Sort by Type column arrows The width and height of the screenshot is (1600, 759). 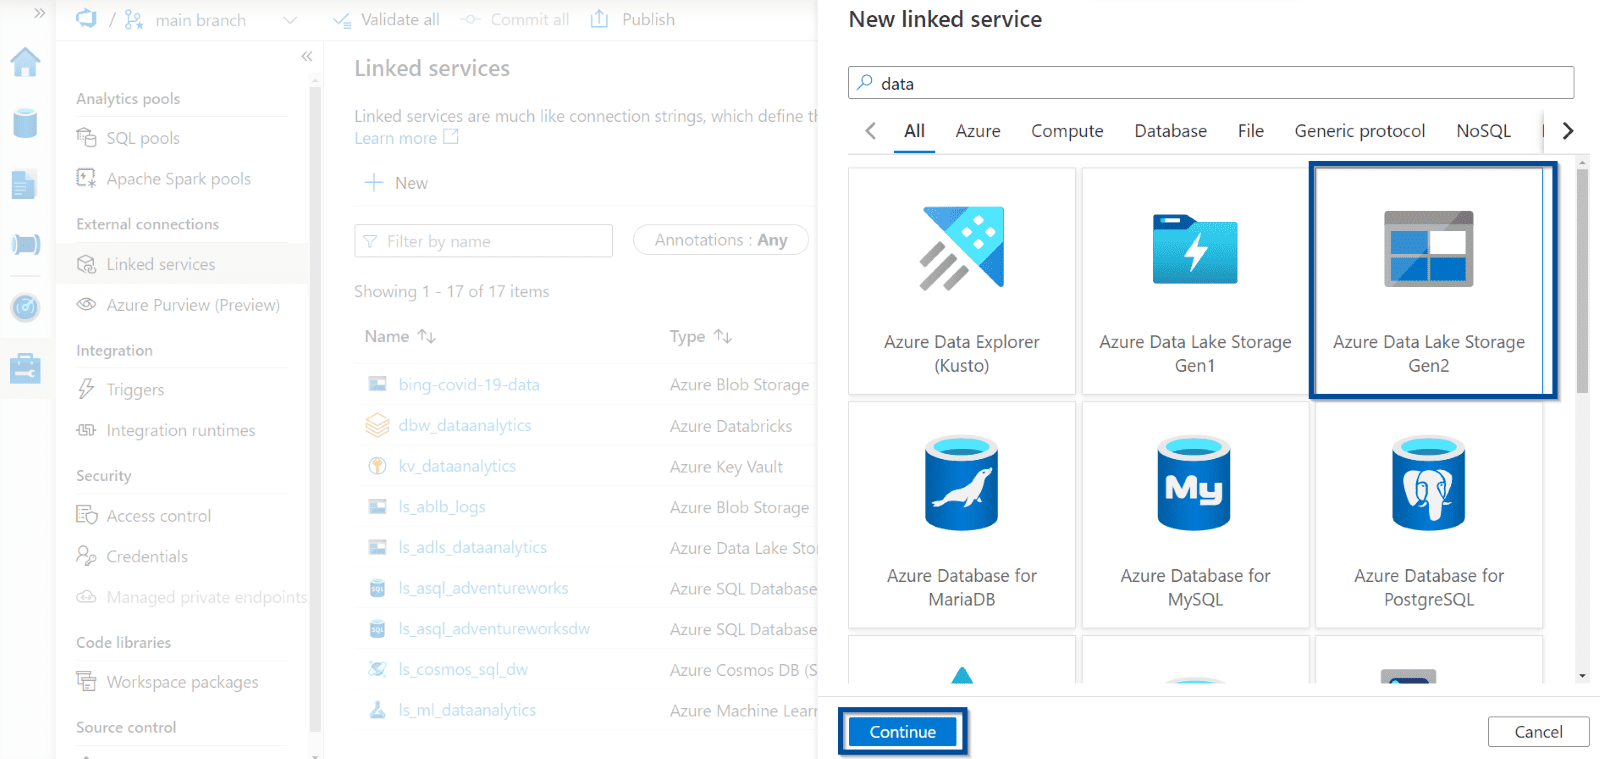click(723, 337)
